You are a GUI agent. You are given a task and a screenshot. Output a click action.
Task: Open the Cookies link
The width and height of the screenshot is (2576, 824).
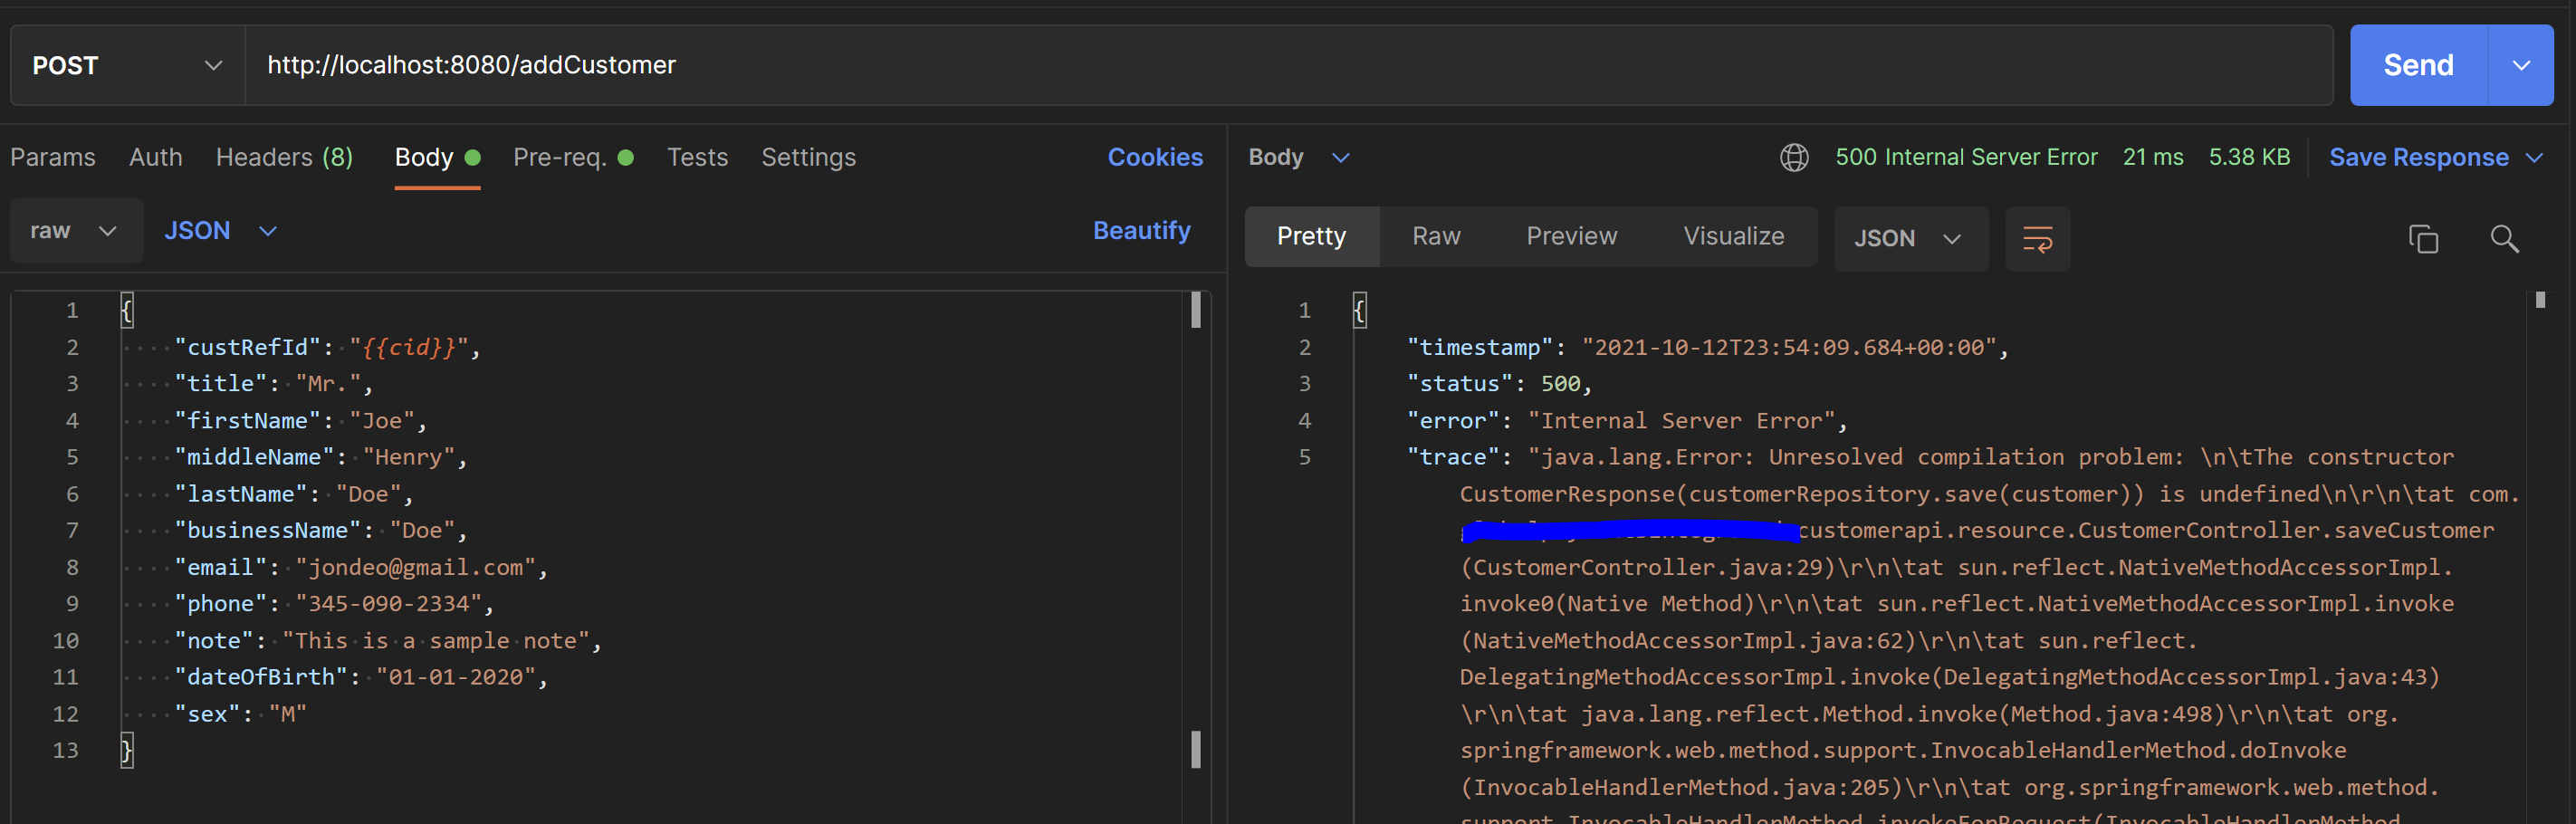(x=1155, y=157)
